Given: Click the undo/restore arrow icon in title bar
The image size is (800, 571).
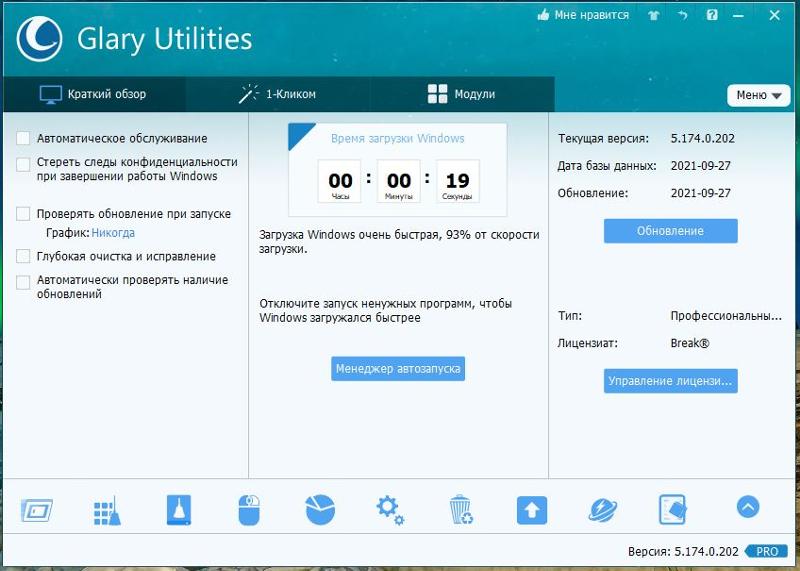Looking at the screenshot, I should coord(683,15).
